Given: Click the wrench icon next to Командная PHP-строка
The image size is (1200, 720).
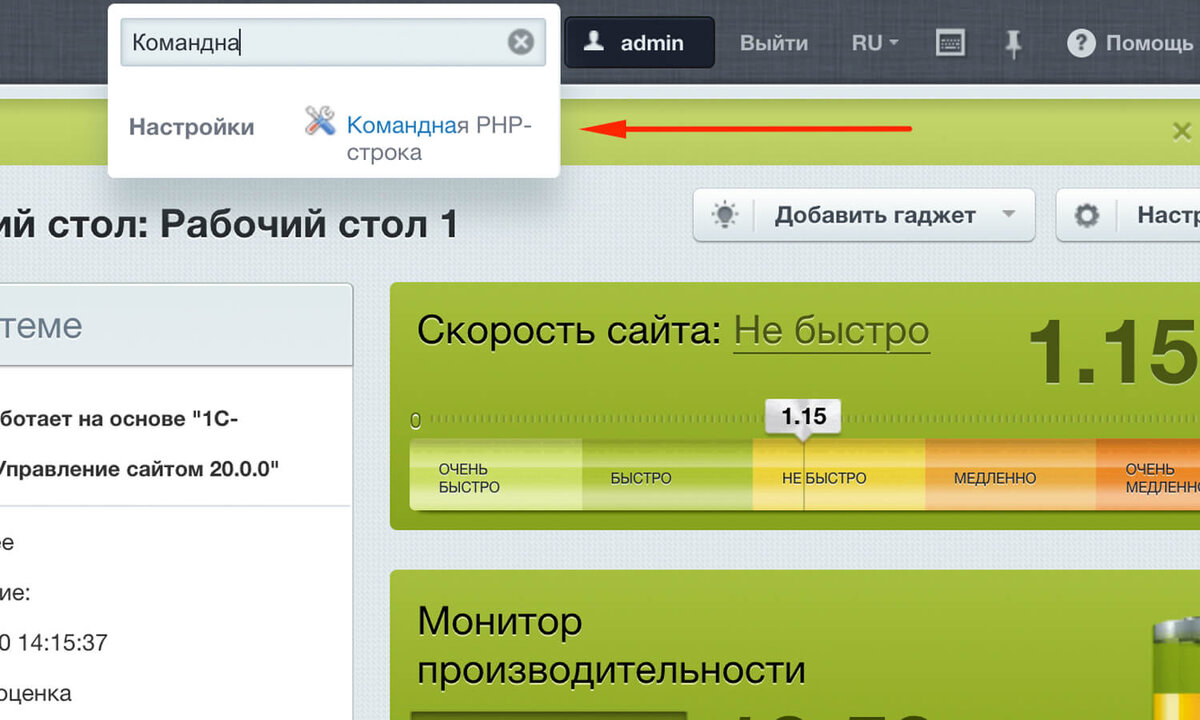Looking at the screenshot, I should click(x=318, y=120).
